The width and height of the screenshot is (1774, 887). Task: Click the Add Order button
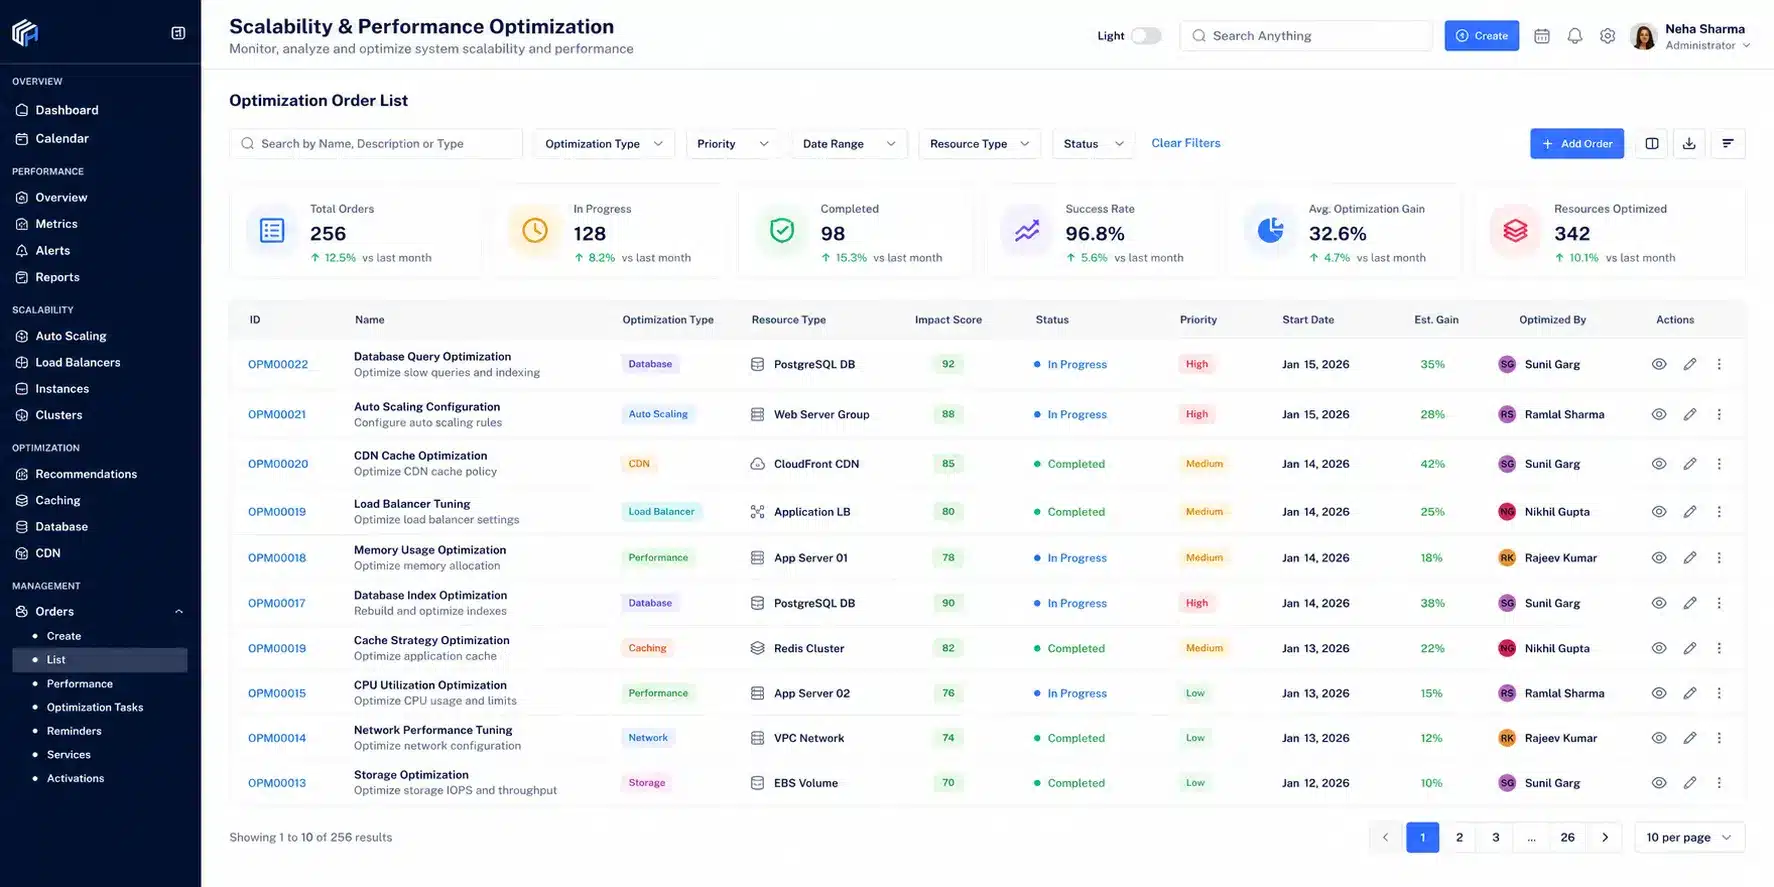1577,144
